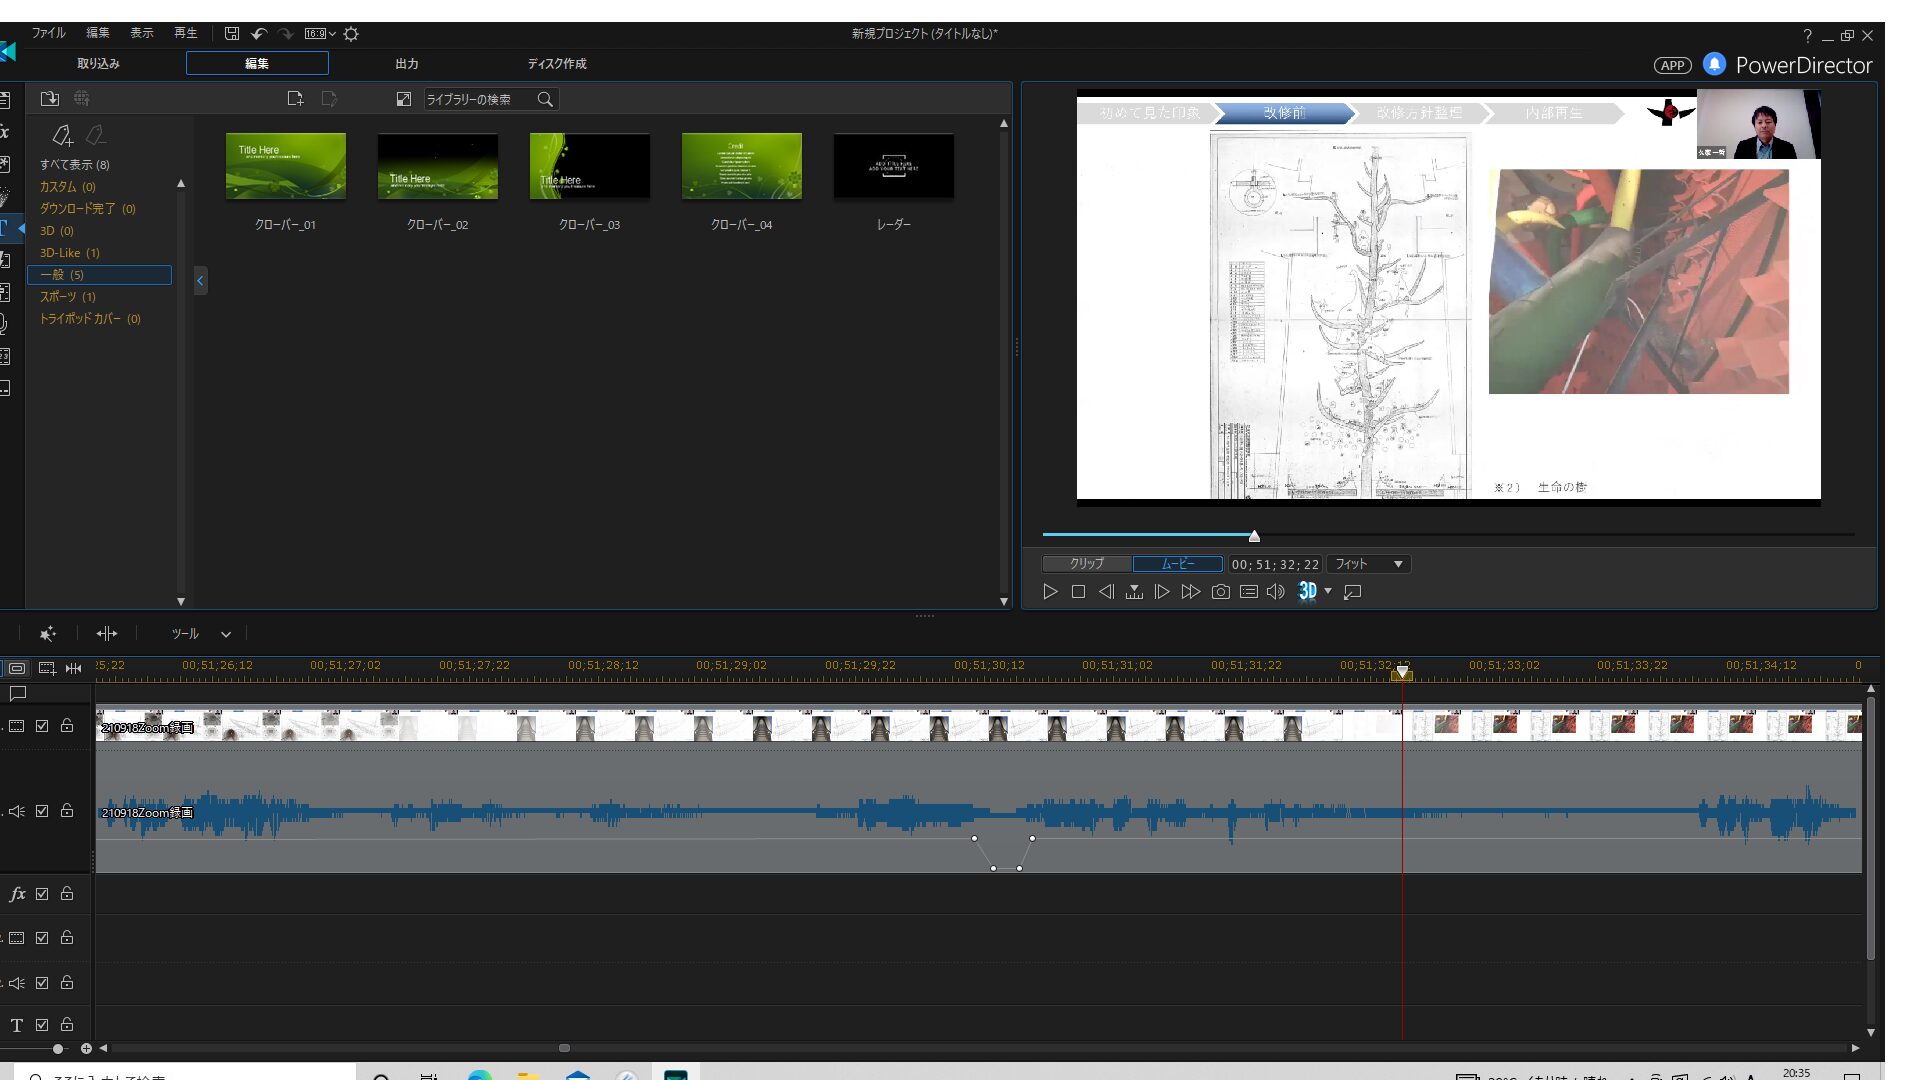Click the Play button in preview
The height and width of the screenshot is (1080, 1920).
tap(1050, 592)
